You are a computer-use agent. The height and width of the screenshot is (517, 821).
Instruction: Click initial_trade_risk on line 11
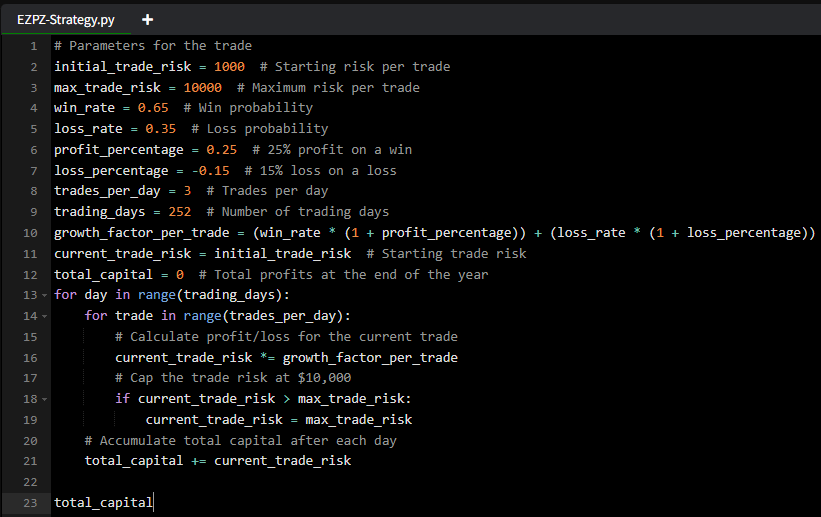[x=283, y=254]
